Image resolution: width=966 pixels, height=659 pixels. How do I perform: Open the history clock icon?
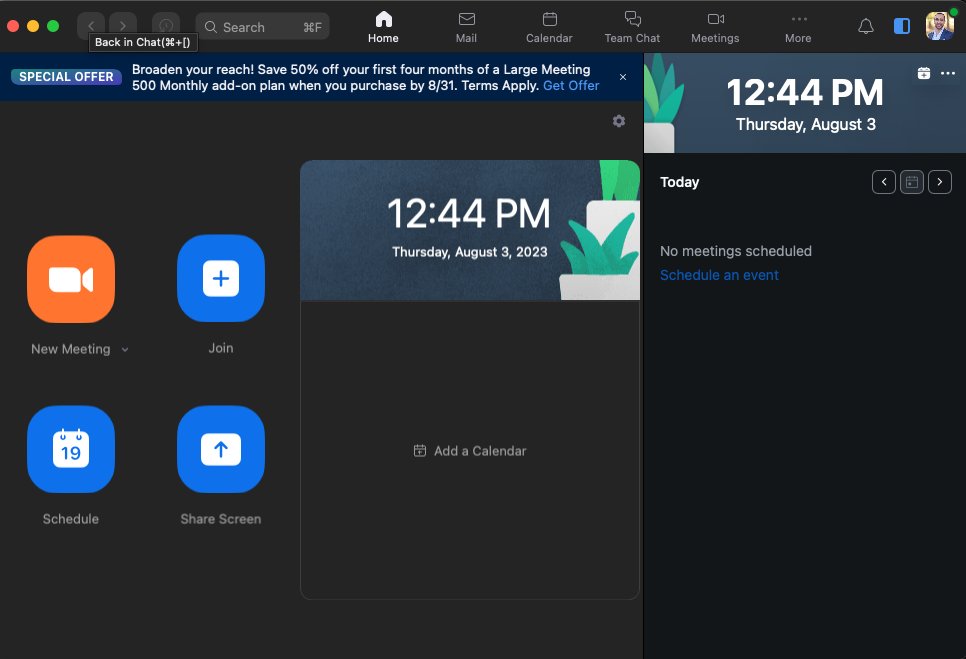[x=166, y=26]
